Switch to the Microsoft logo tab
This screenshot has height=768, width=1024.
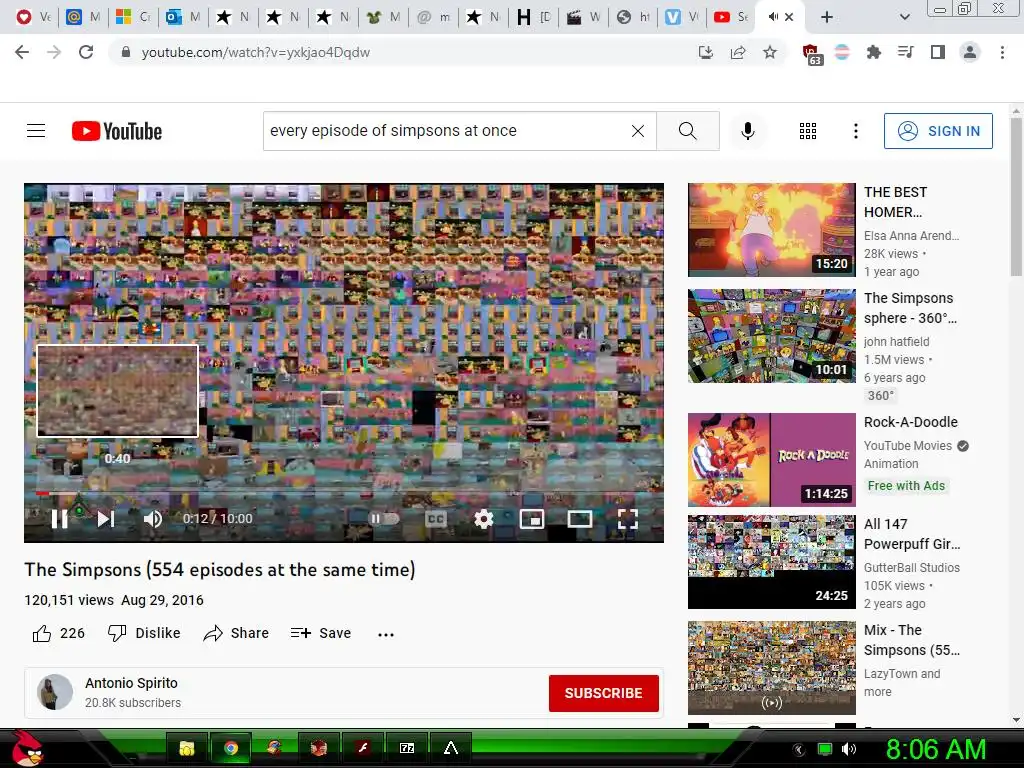tap(133, 17)
